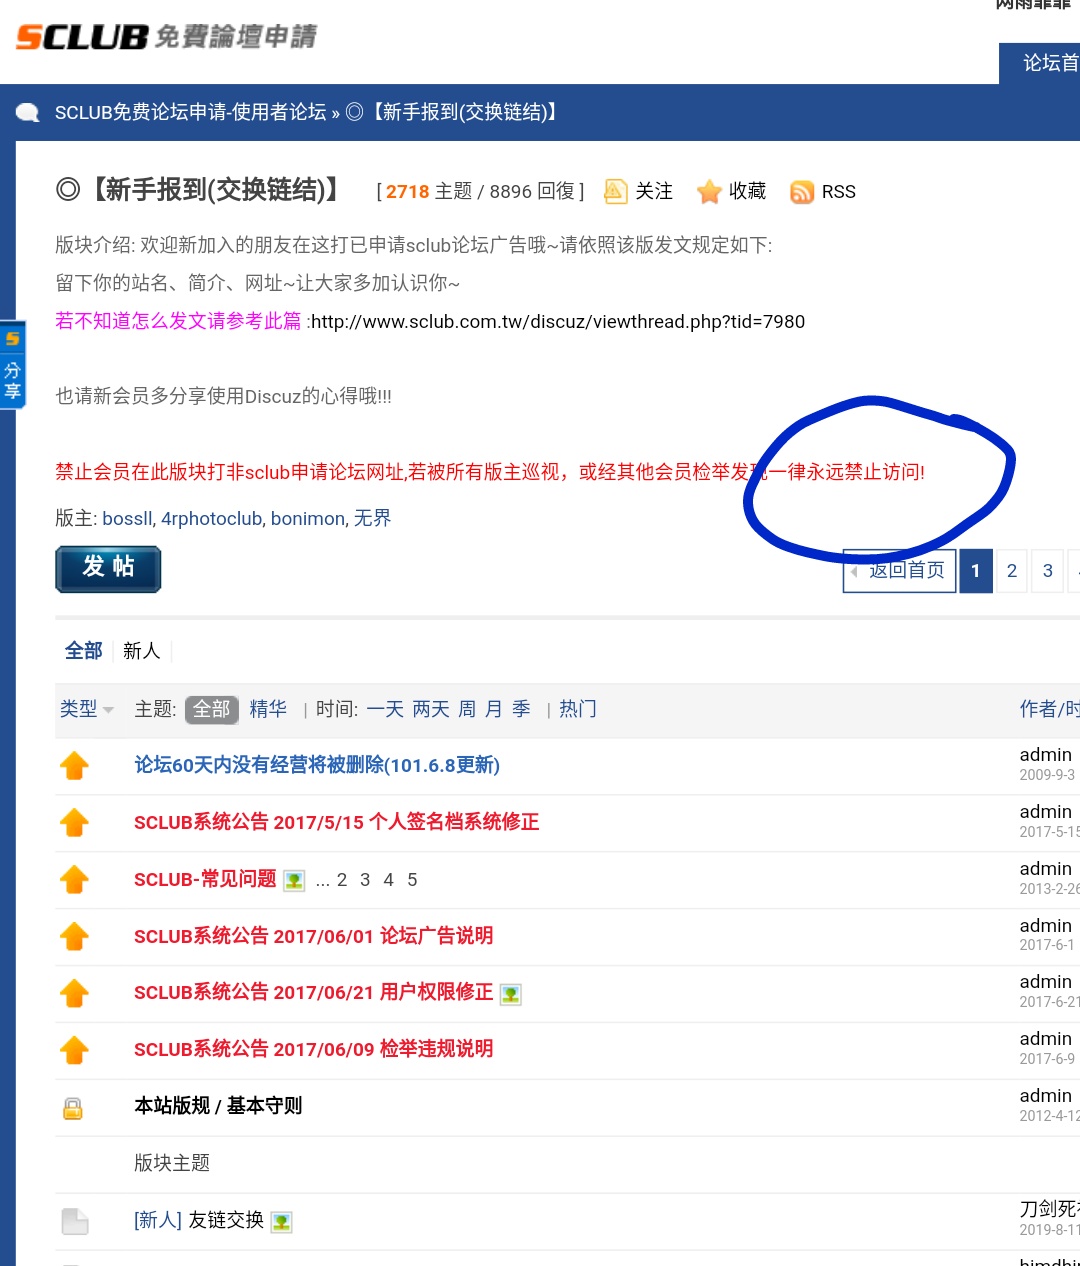The width and height of the screenshot is (1080, 1266).
Task: Click the [新人] tag on 友链交换
Action: [x=158, y=1220]
